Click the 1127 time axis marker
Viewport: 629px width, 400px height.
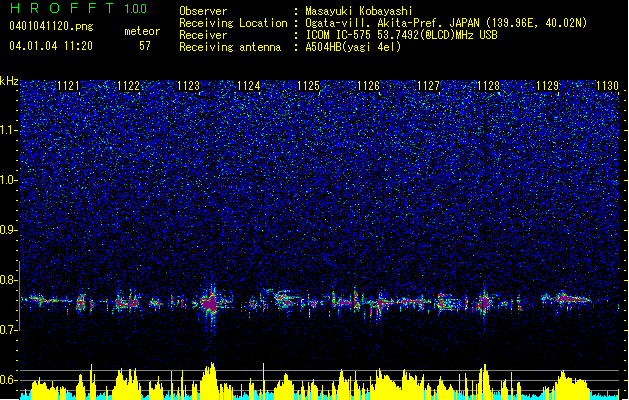tap(428, 86)
